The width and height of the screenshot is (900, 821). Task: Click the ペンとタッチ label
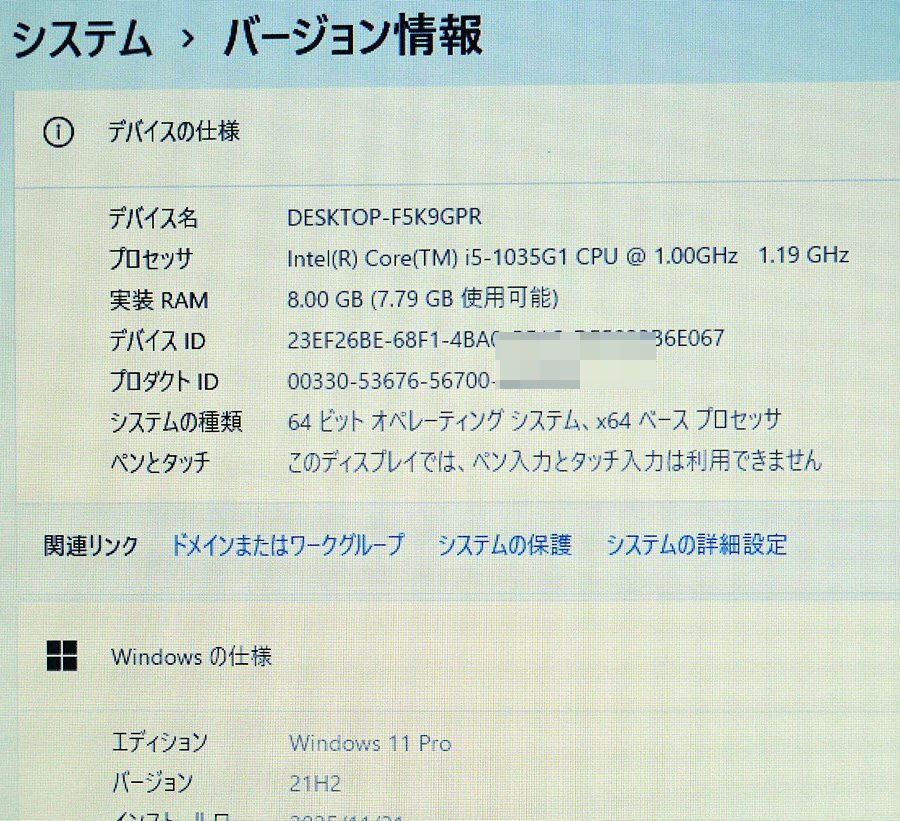click(x=160, y=462)
